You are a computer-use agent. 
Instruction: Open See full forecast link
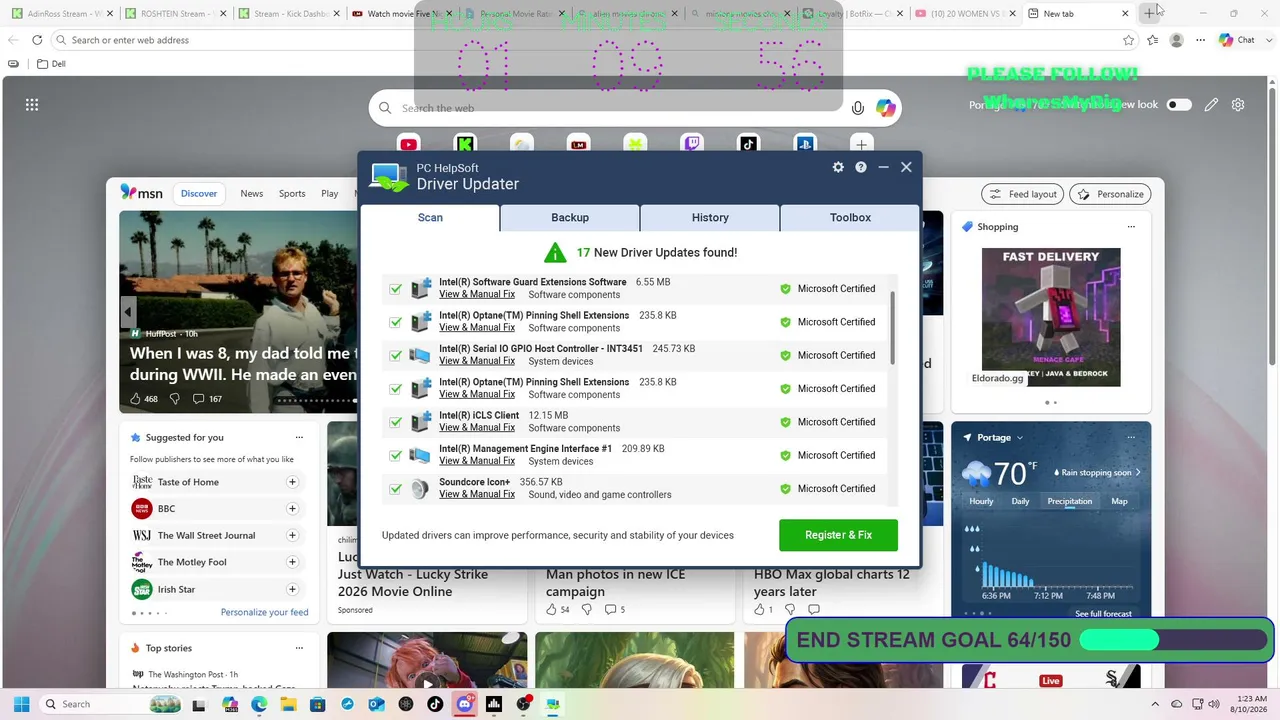[1103, 613]
